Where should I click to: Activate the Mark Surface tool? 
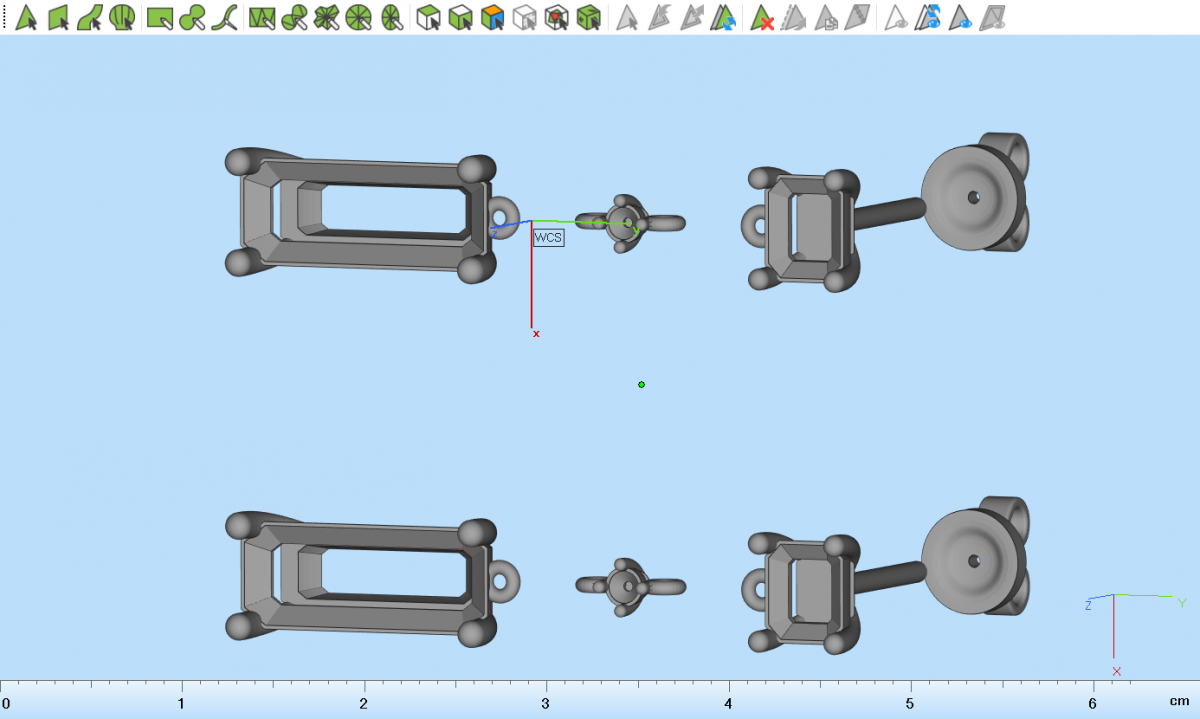90,17
